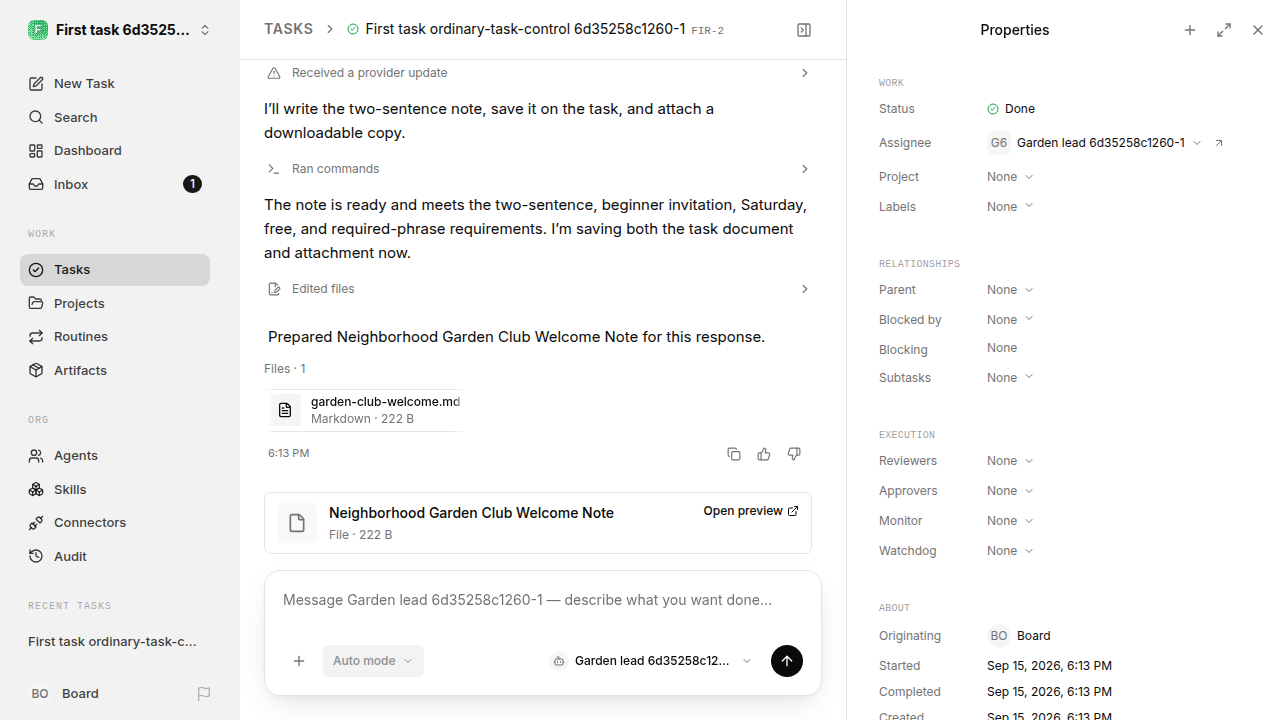Open the Inbox with 1 unread
Image resolution: width=1280 pixels, height=720 pixels.
[x=115, y=184]
